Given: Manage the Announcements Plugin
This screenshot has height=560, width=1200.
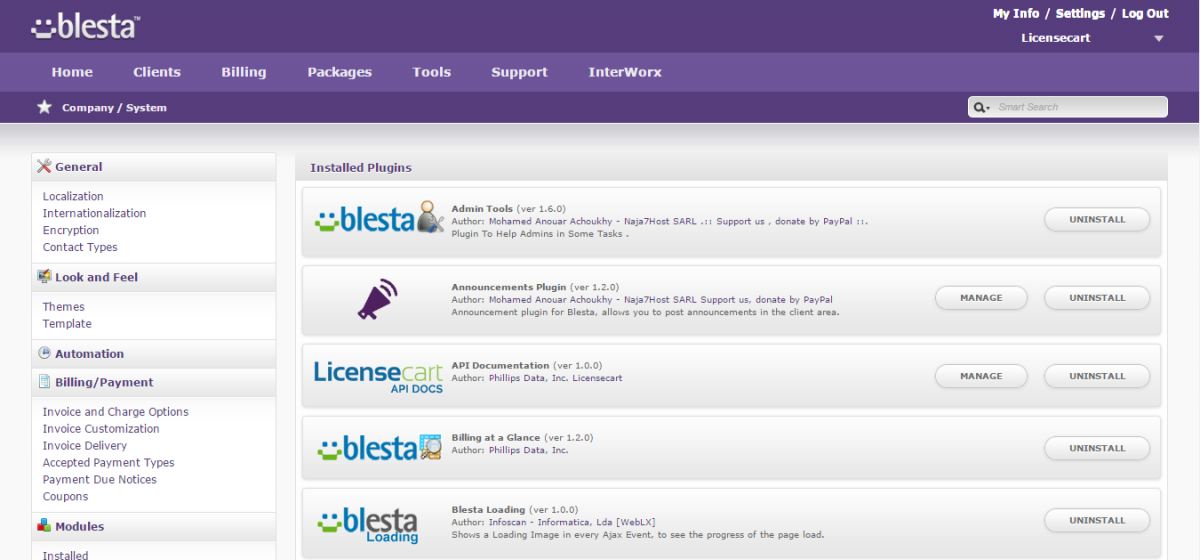Looking at the screenshot, I should point(981,298).
